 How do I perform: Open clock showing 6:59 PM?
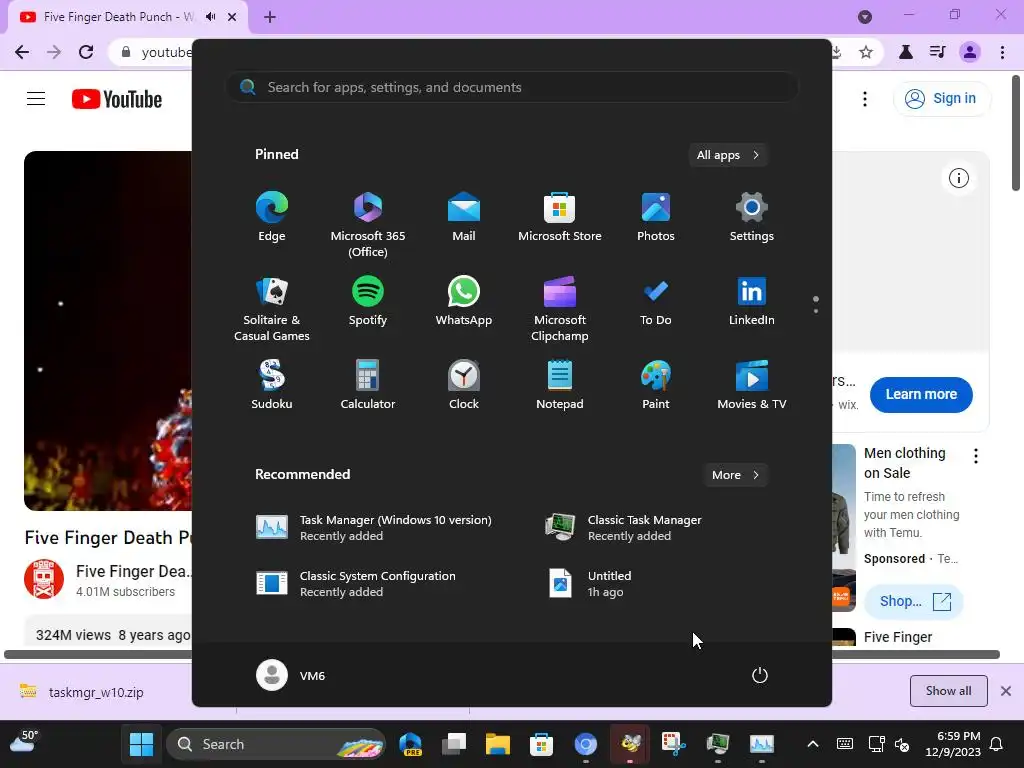click(953, 744)
